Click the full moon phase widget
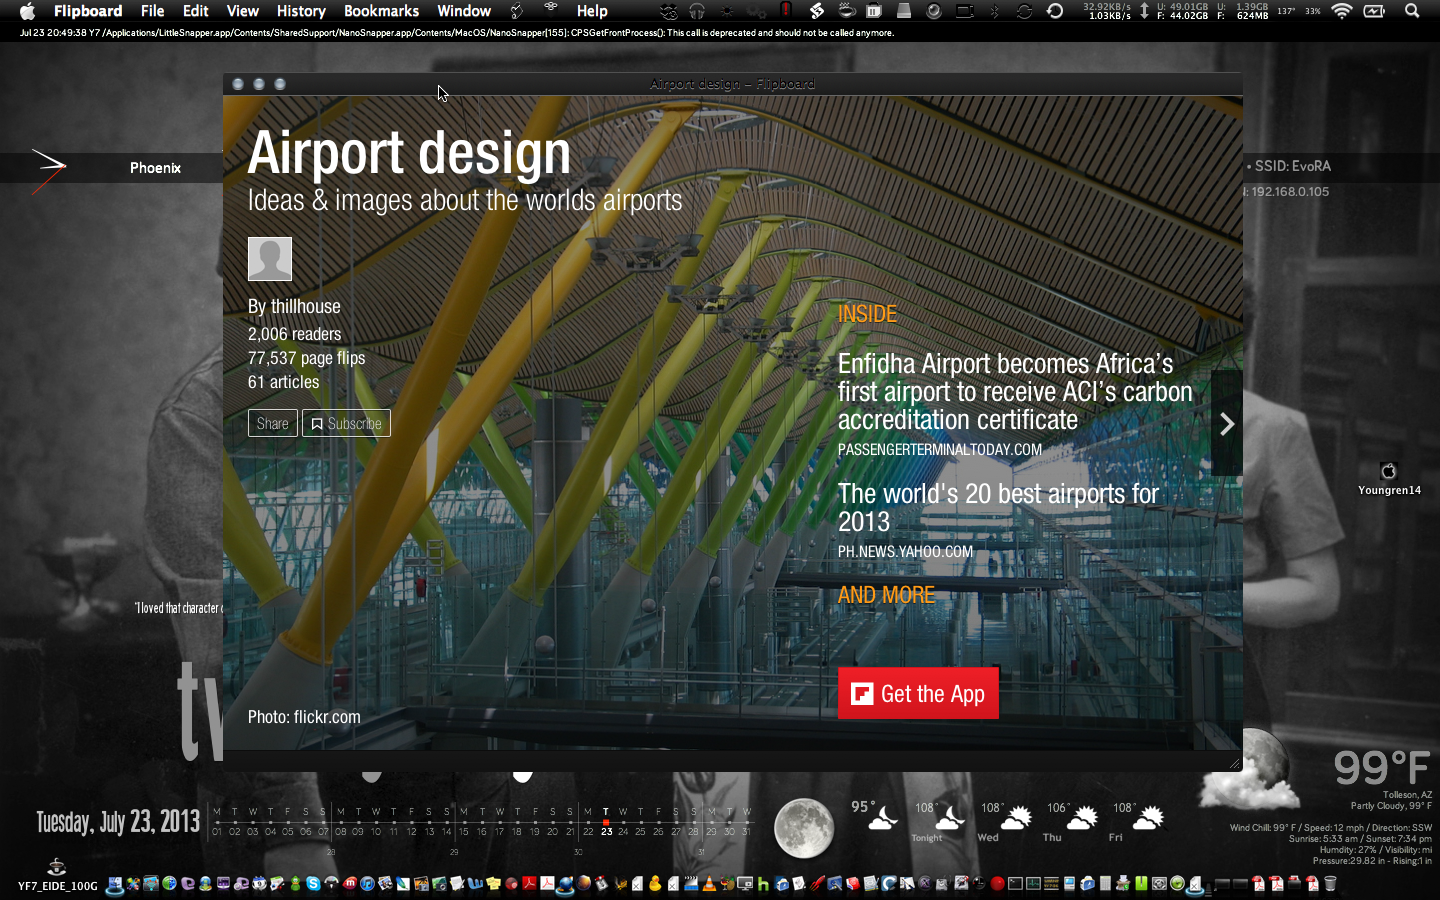Image resolution: width=1440 pixels, height=900 pixels. pyautogui.click(x=804, y=828)
